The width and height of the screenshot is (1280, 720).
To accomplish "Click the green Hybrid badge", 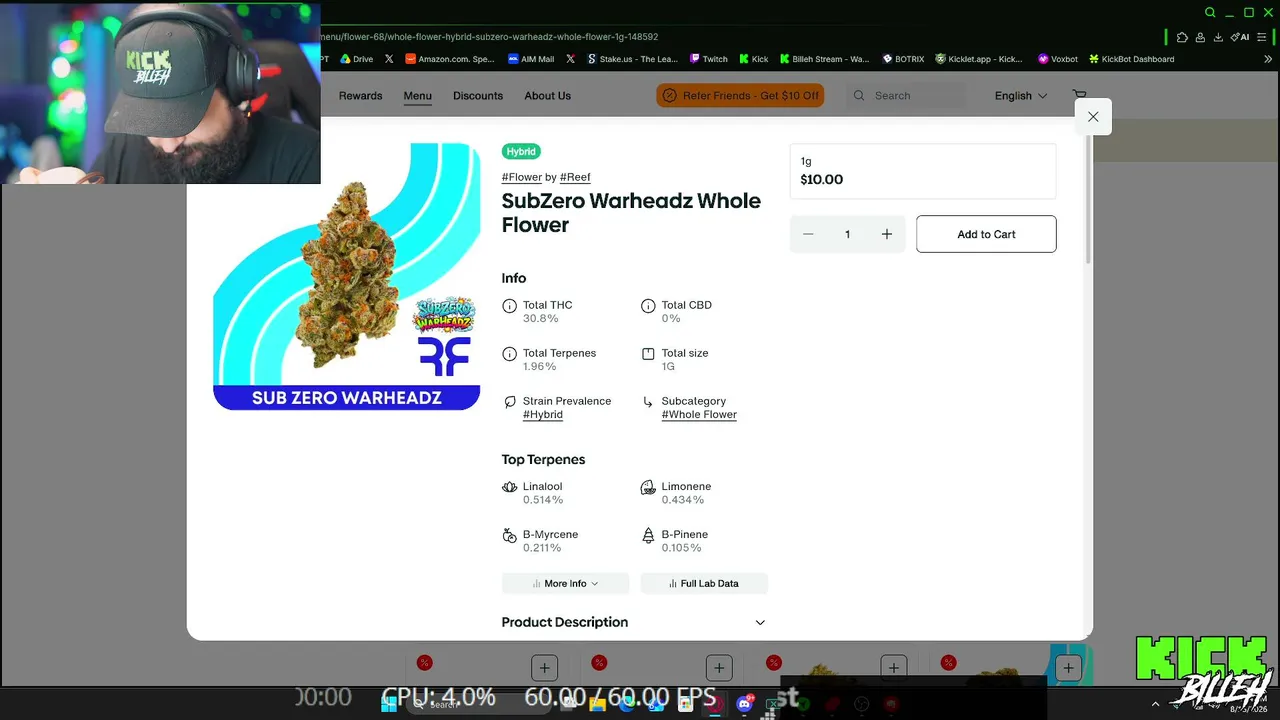I will tap(521, 152).
